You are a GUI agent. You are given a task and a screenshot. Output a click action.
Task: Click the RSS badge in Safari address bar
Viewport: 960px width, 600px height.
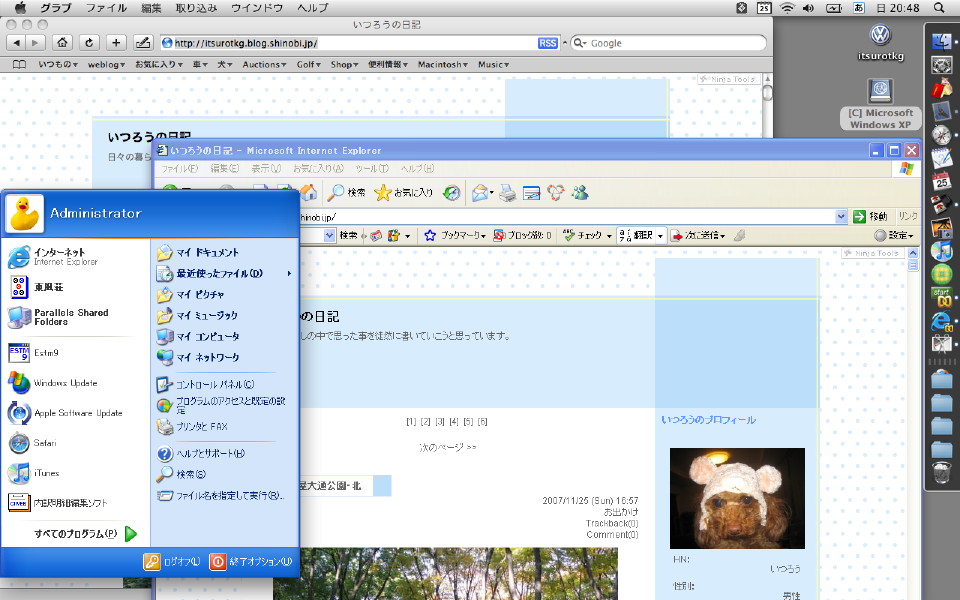click(547, 43)
